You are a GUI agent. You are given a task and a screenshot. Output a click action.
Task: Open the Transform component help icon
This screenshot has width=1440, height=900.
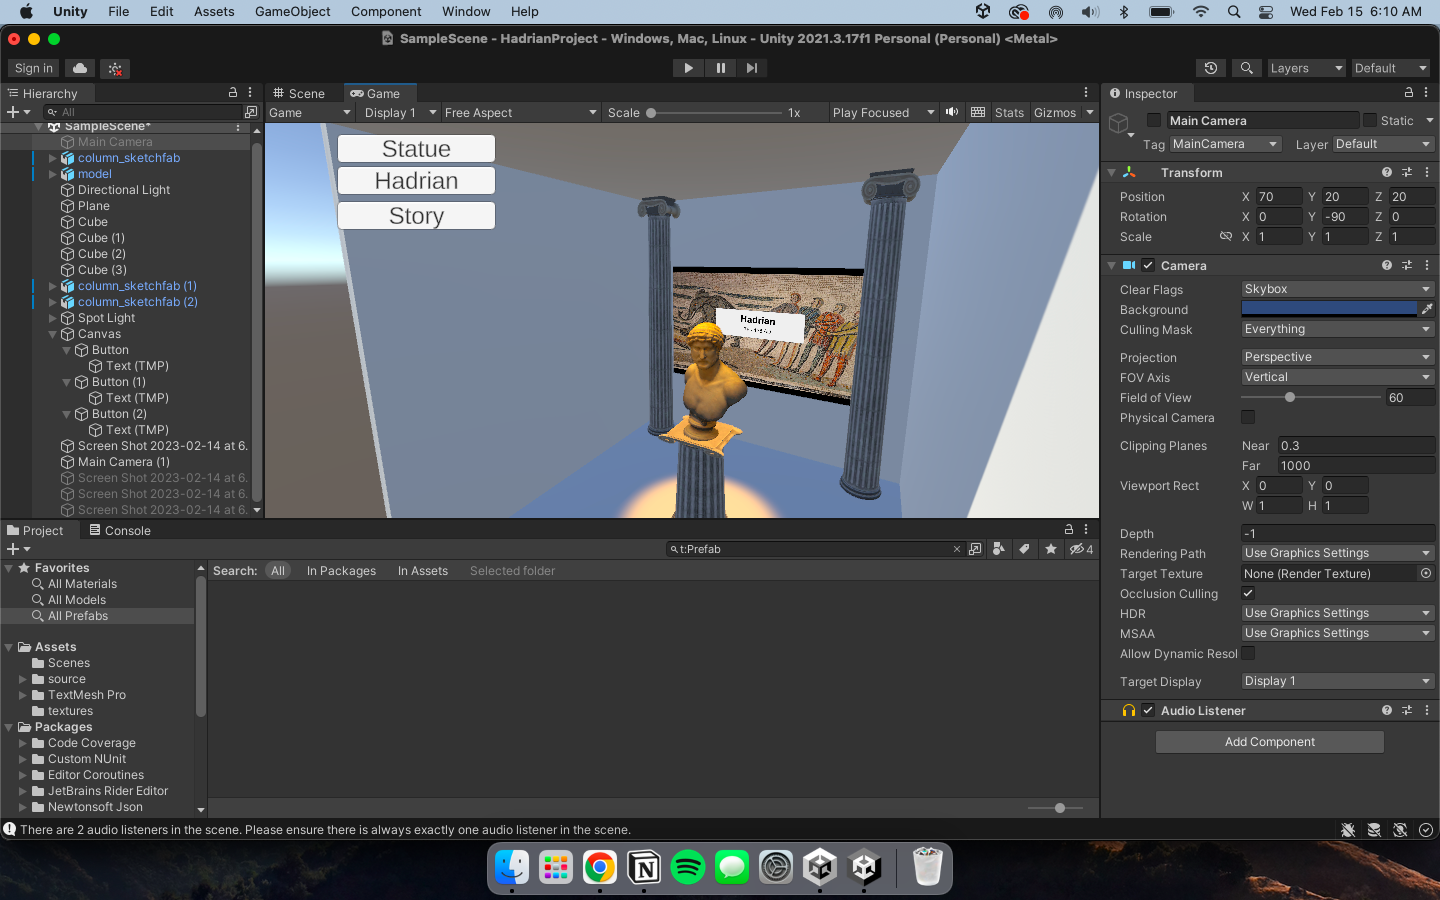(1387, 172)
